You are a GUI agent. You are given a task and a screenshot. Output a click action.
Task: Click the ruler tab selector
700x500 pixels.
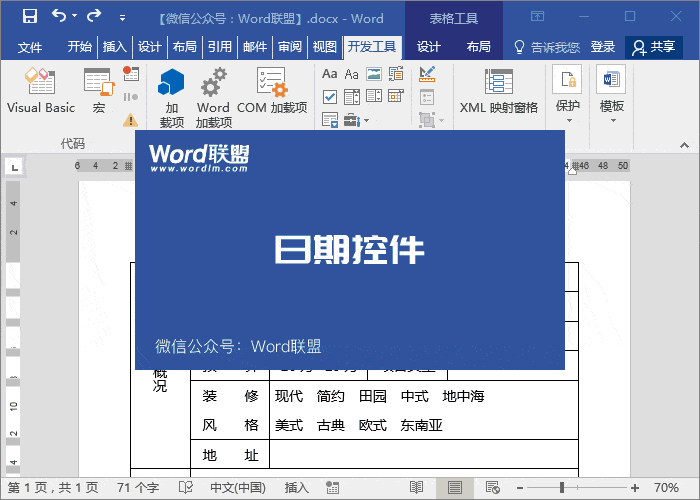[x=14, y=167]
